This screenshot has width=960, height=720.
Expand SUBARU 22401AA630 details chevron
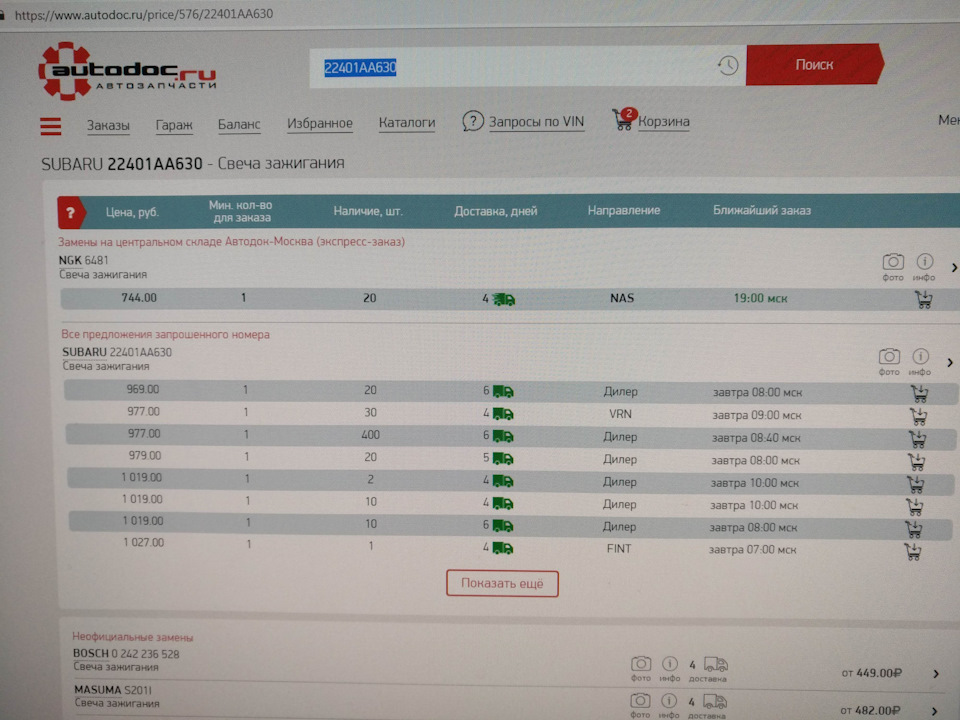point(950,362)
